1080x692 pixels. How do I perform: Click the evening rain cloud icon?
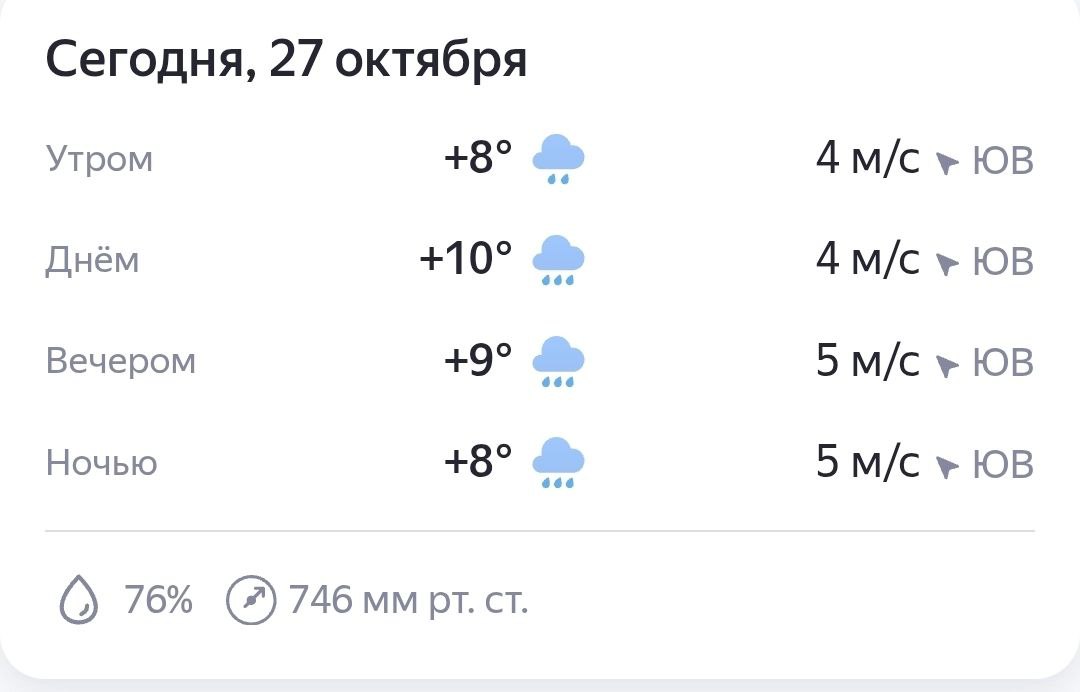tap(558, 362)
